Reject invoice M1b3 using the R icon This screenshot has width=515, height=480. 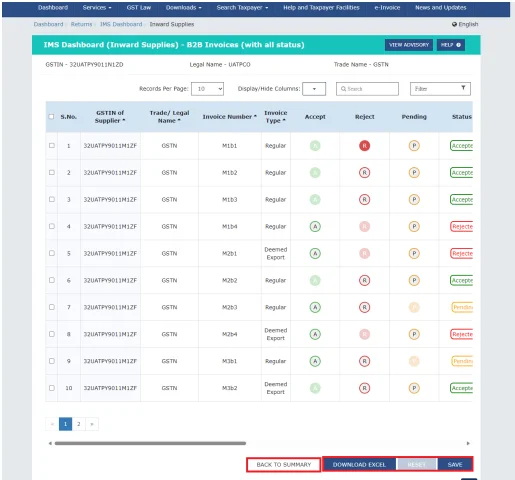coord(364,200)
